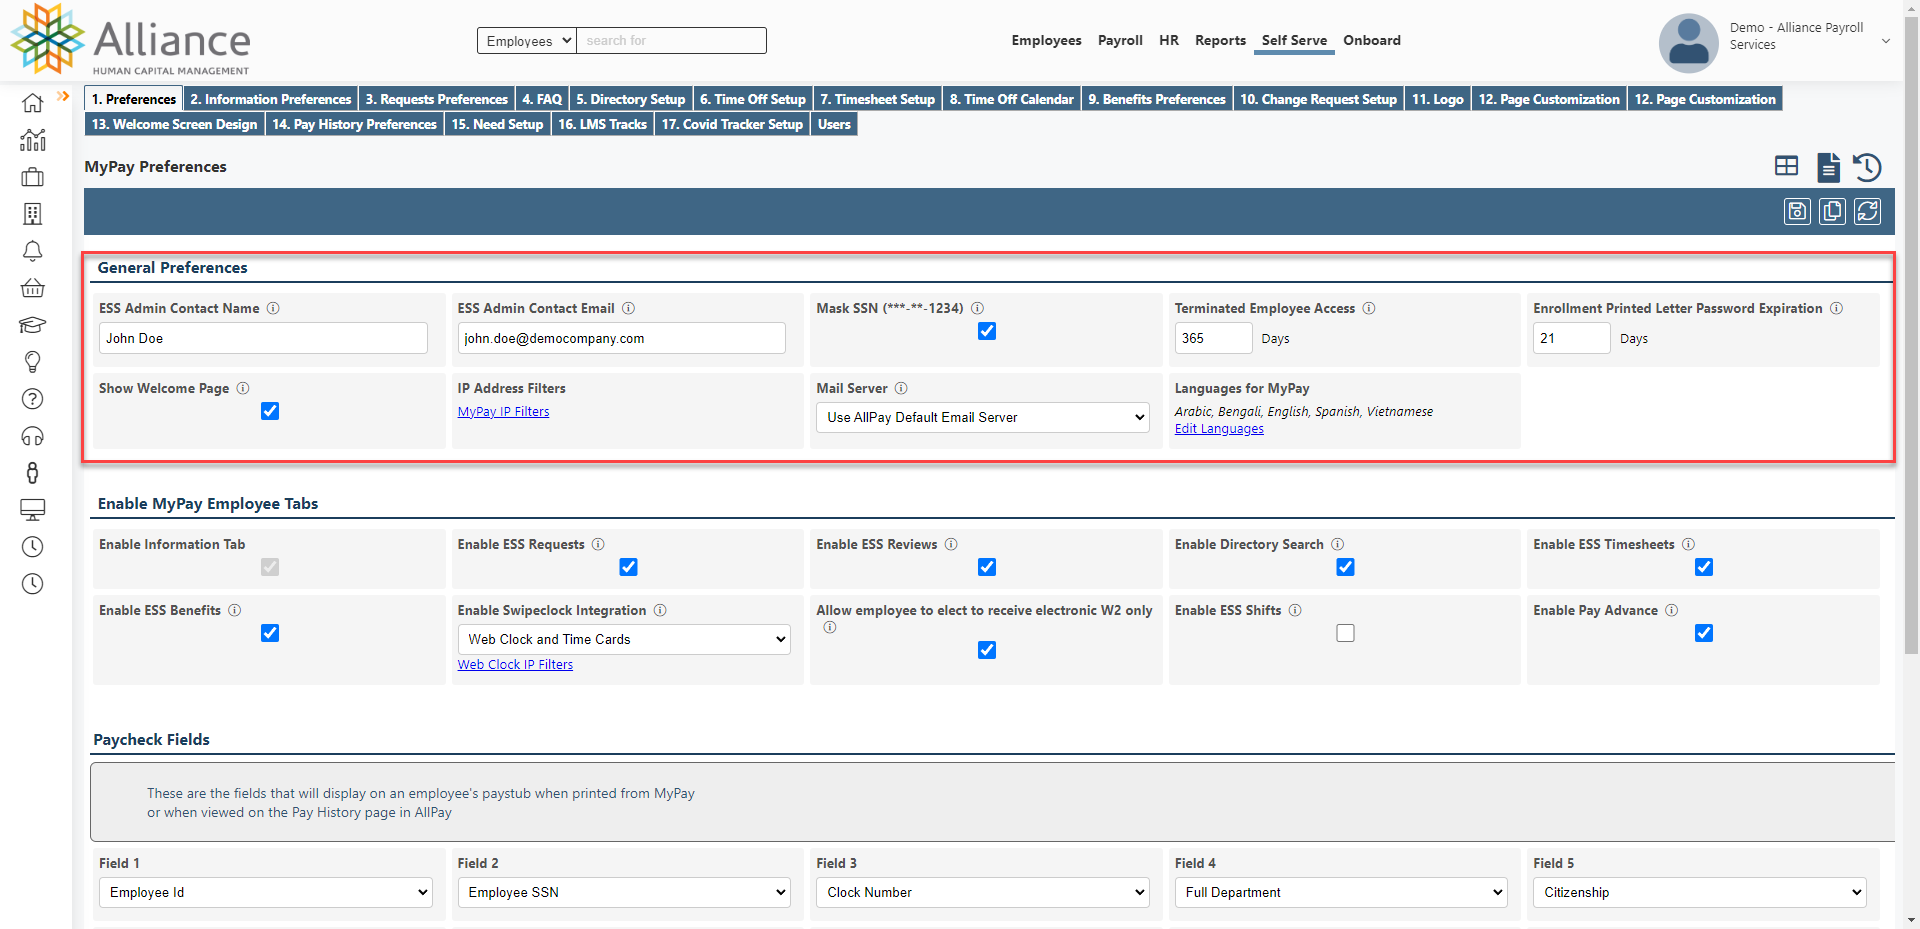Expand the sidebar with the orange double-arrow
This screenshot has width=1920, height=929.
click(63, 96)
